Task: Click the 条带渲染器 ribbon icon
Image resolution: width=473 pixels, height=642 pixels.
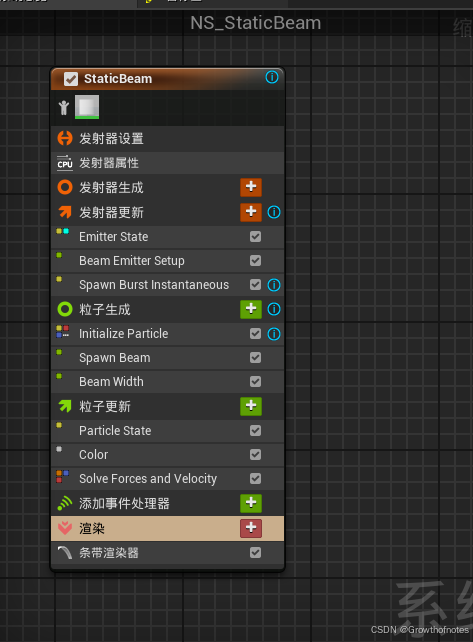Action: point(65,553)
